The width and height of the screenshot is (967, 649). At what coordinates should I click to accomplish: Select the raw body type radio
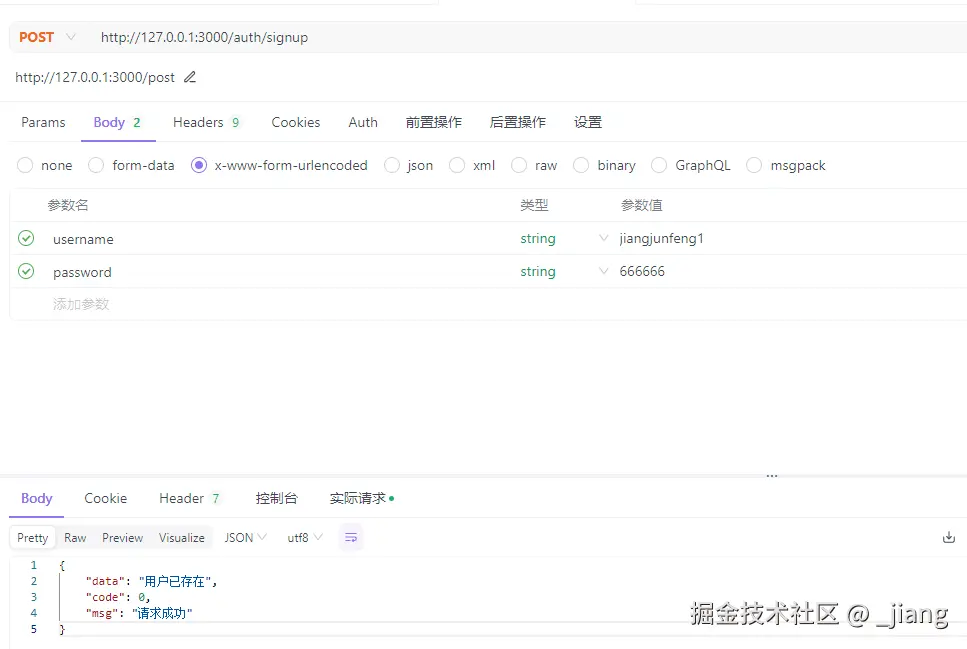(x=519, y=165)
